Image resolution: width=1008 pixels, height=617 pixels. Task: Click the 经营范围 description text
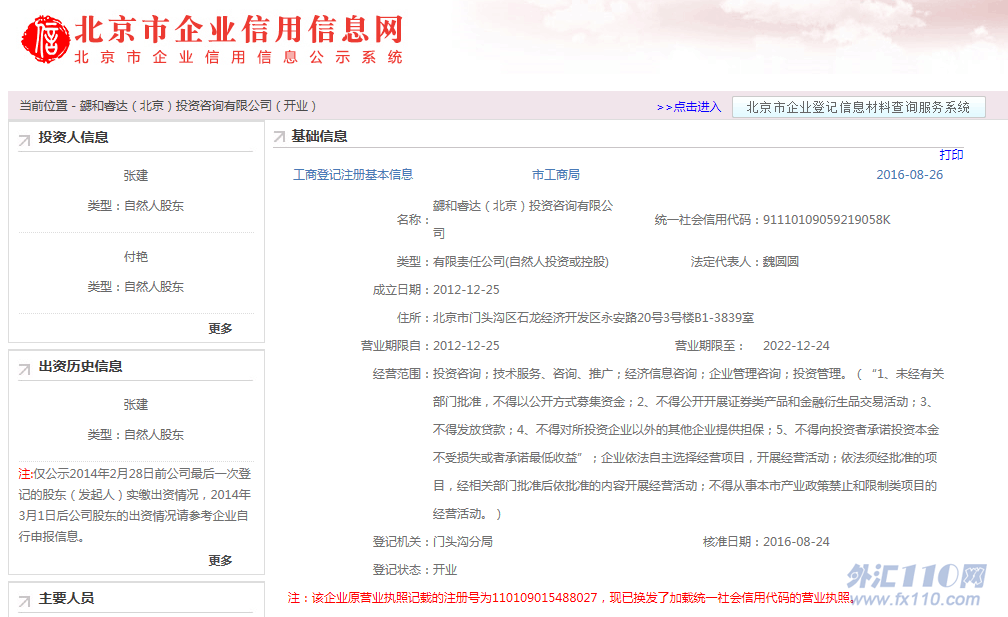point(688,443)
